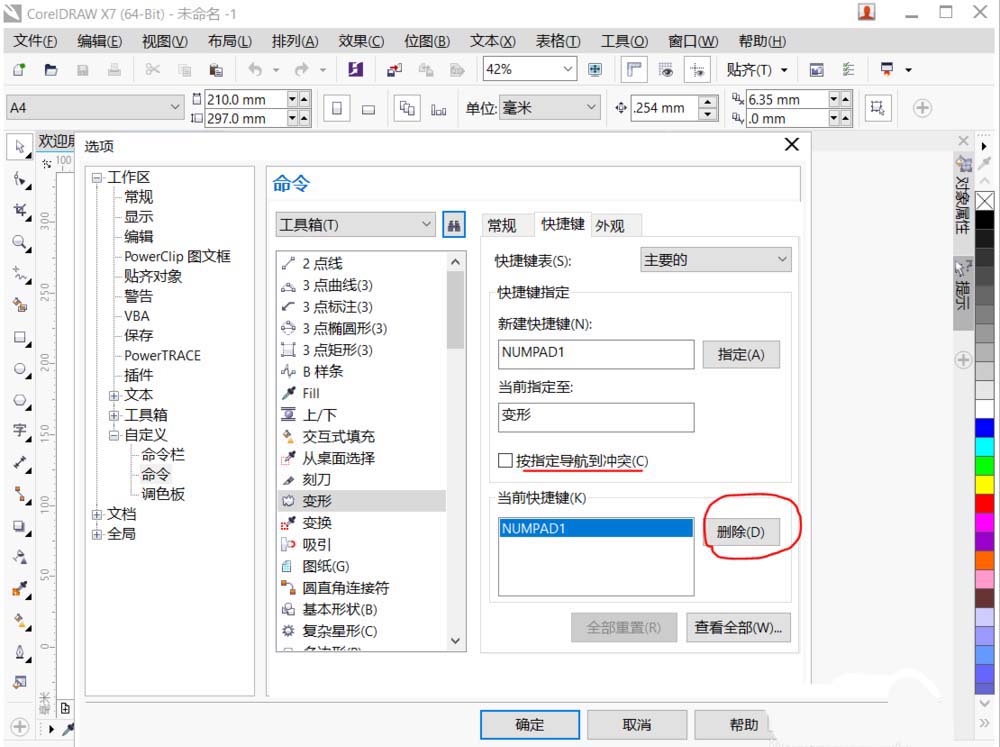Viewport: 1000px width, 747px height.
Task: Click the 删除 delete shortcut button
Action: 740,531
